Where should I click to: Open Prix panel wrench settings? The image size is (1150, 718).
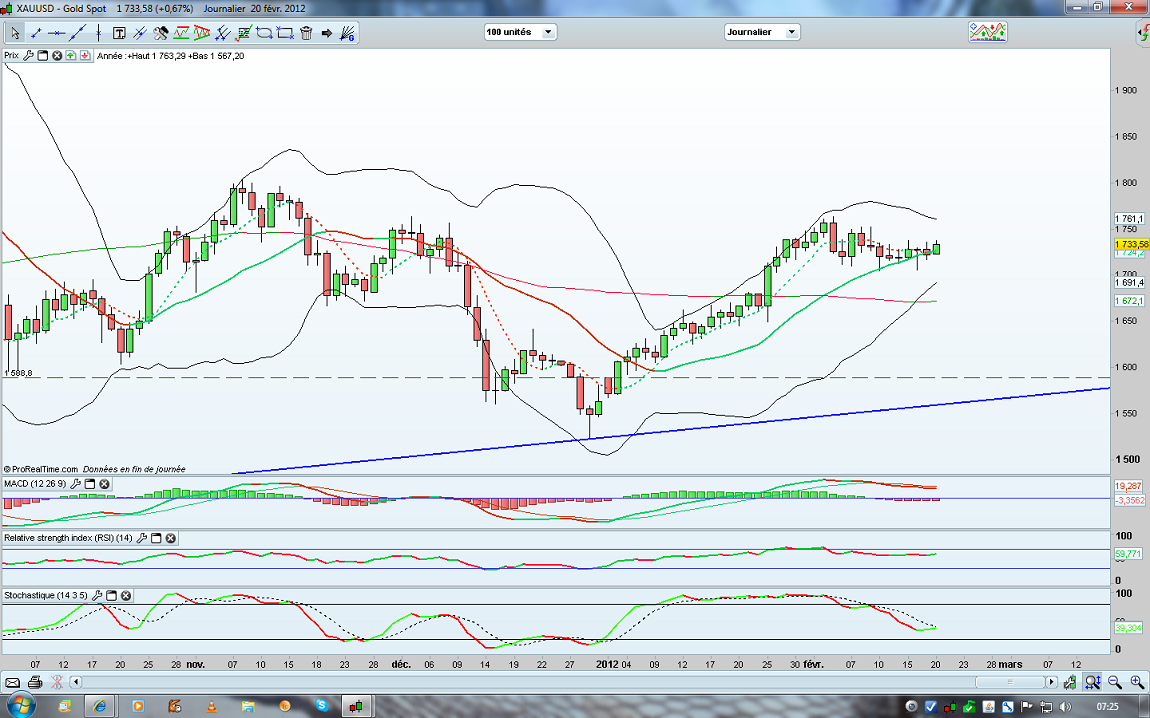click(x=28, y=56)
